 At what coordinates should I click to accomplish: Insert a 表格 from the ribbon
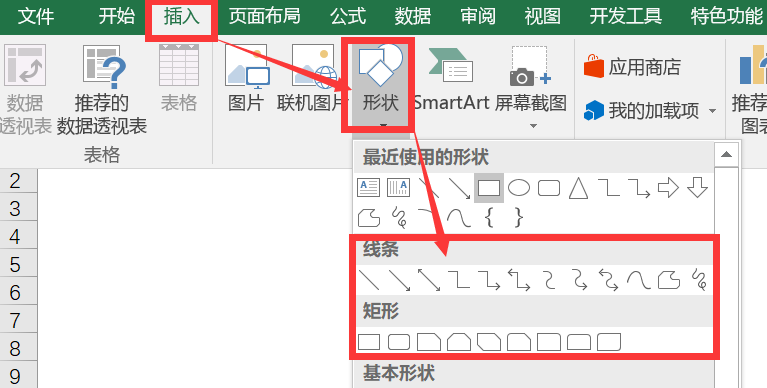179,78
